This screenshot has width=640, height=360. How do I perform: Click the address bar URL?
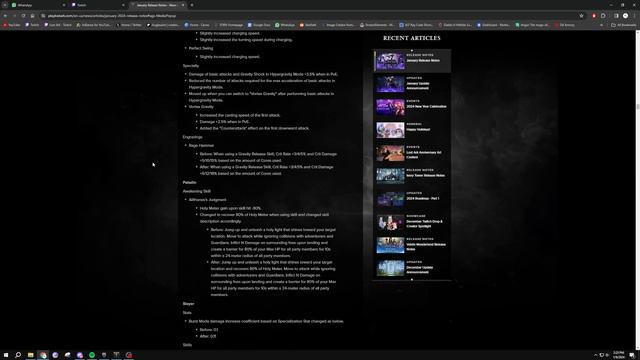(x=112, y=16)
